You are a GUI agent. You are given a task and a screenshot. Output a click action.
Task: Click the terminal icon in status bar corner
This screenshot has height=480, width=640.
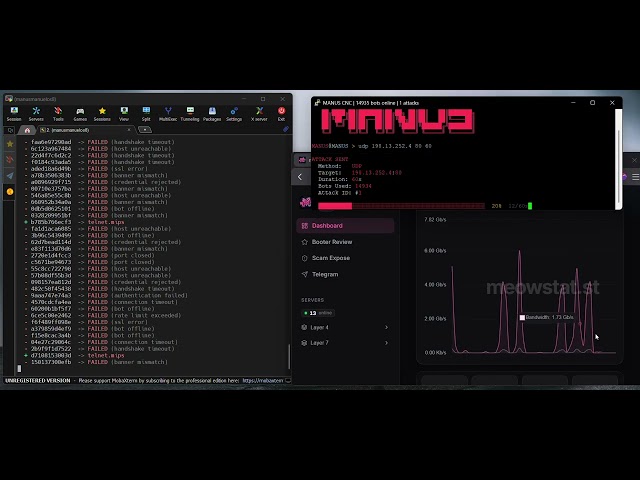point(288,380)
